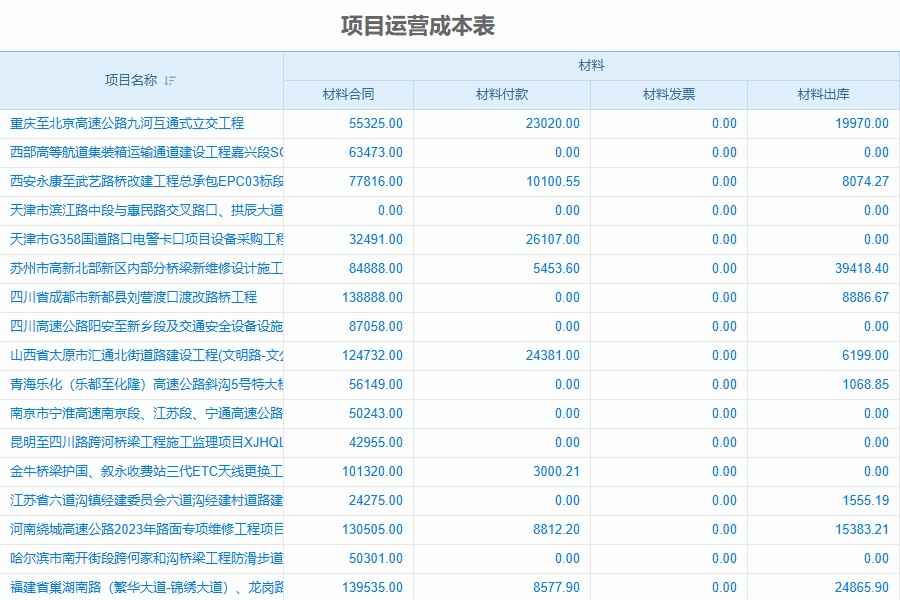Click the 金牛桥梁护国 ETC天线更换 project link

(x=140, y=468)
